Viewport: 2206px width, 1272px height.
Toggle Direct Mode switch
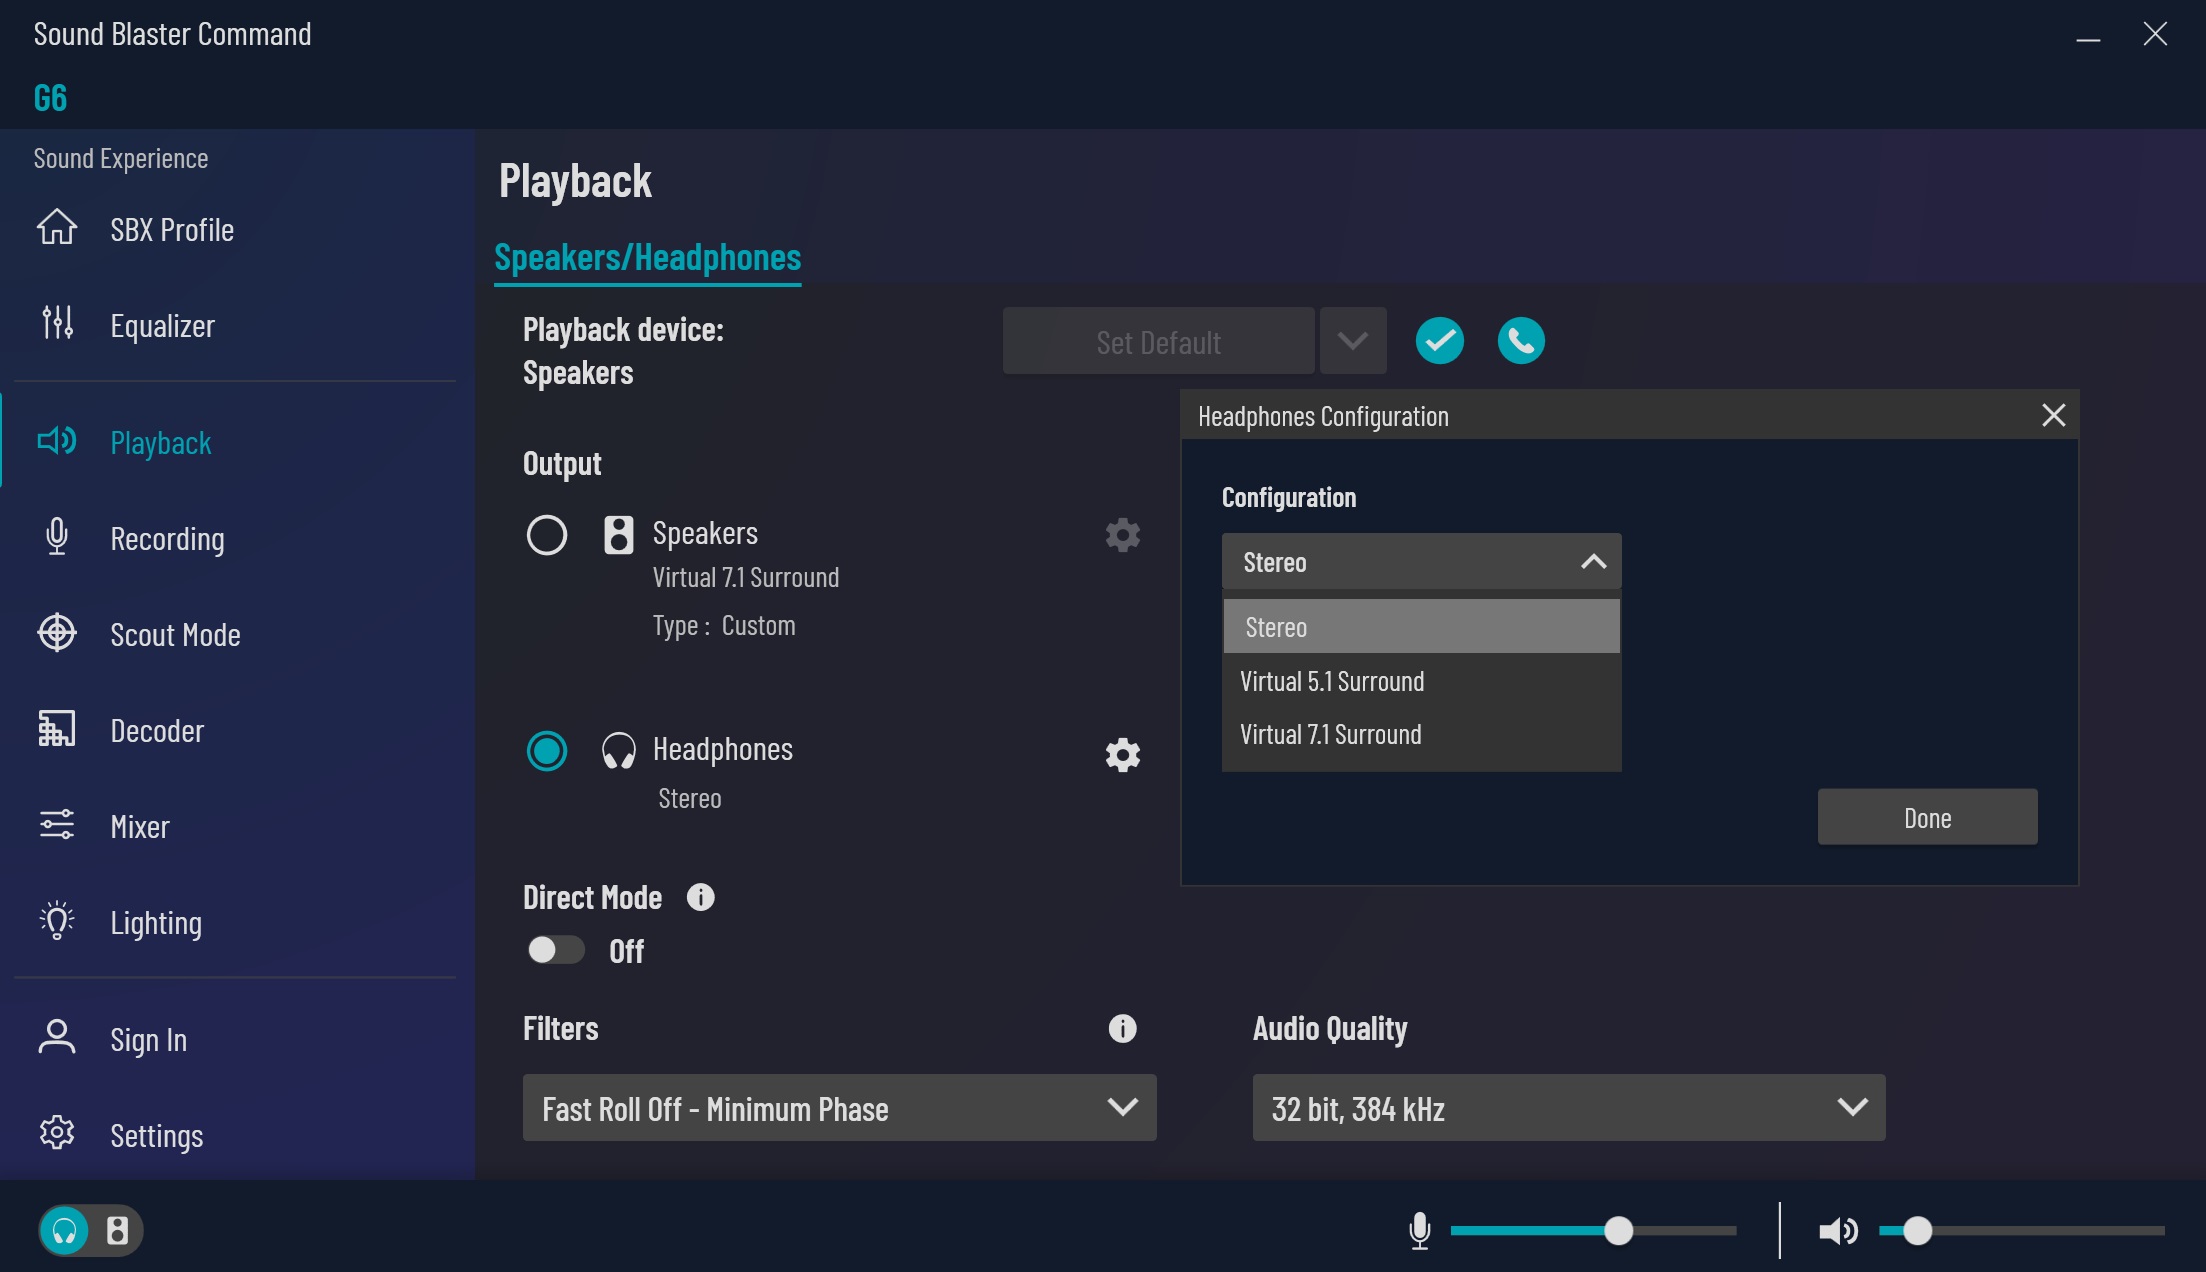[556, 950]
